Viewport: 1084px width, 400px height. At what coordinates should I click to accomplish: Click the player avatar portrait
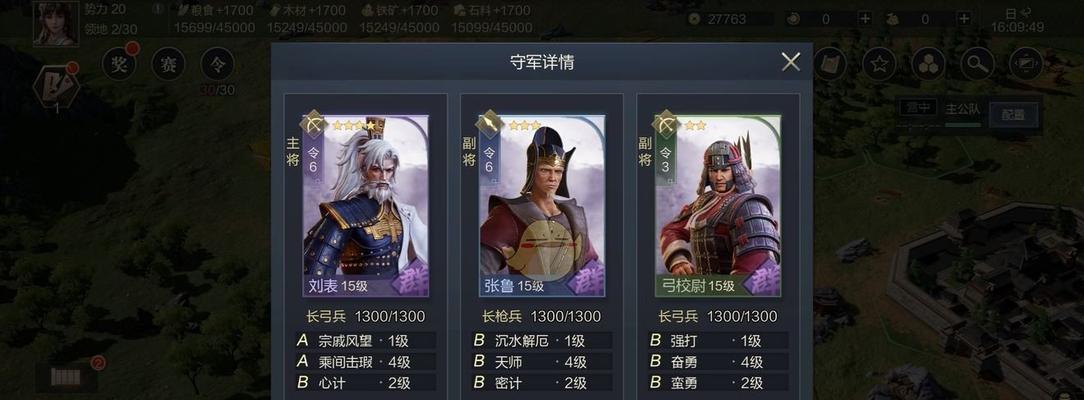coord(55,22)
